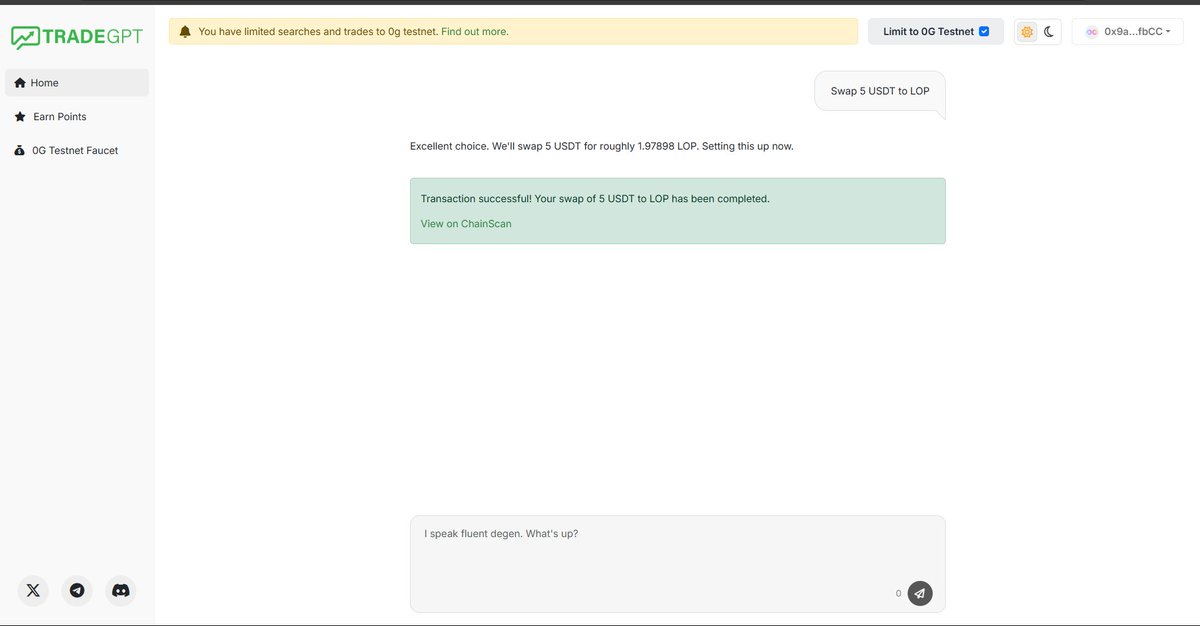This screenshot has height=626, width=1200.
Task: Click the 'Swap 5 USDT to LOP' message bubble
Action: pos(880,92)
